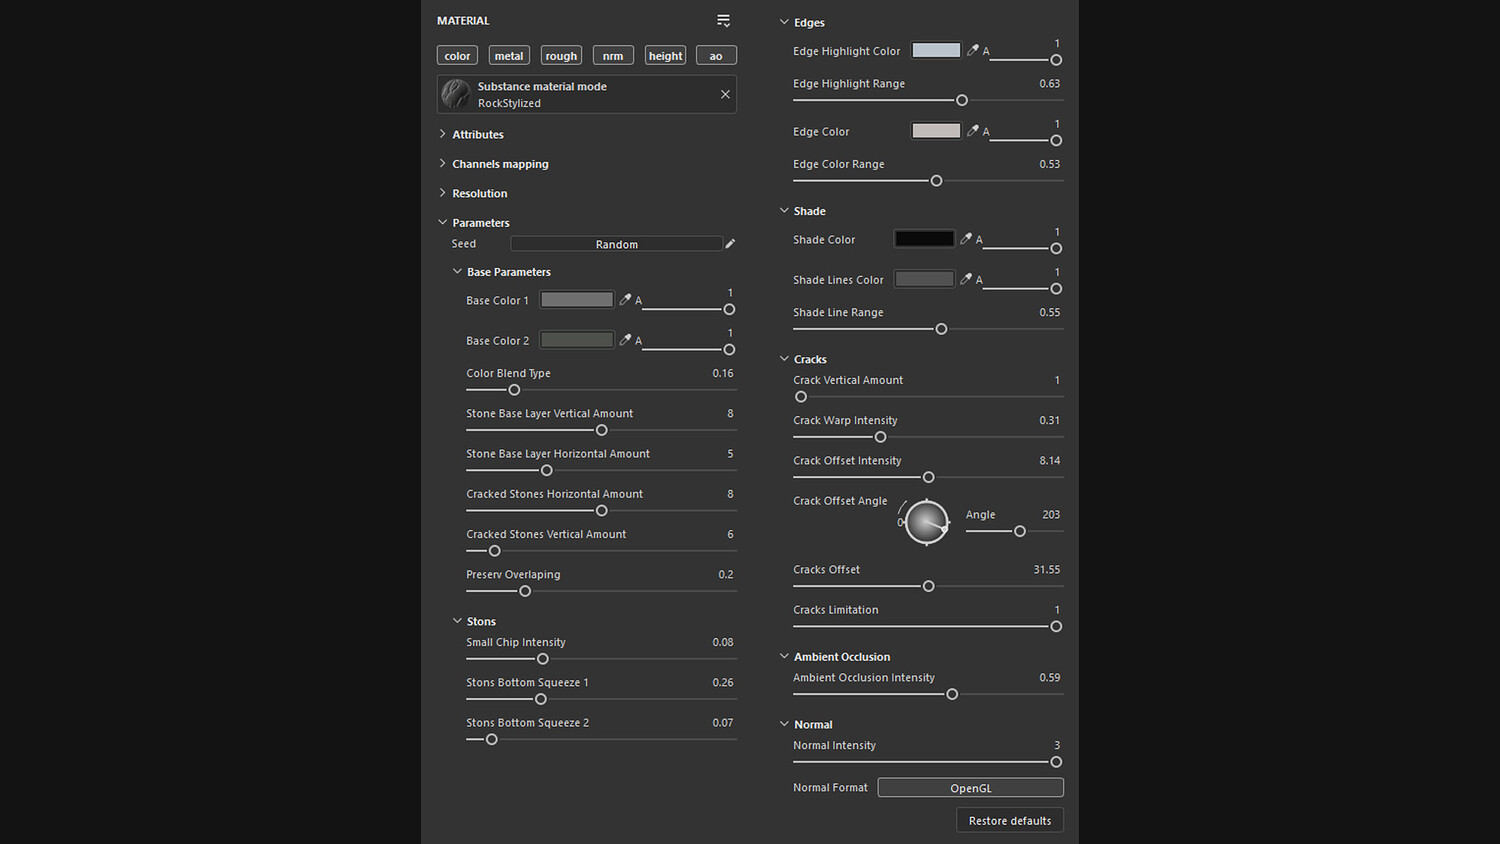Open the Normal Format OpenGL dropdown
This screenshot has height=844, width=1500.
coord(970,788)
